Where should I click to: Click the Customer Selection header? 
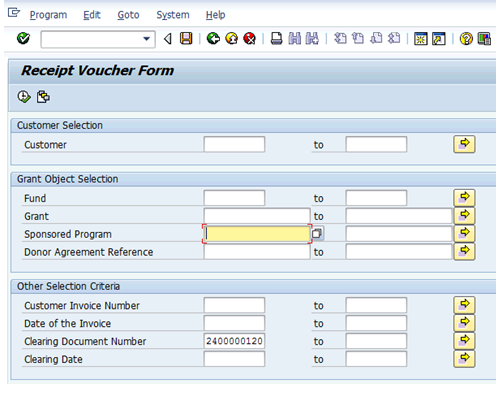[x=60, y=125]
